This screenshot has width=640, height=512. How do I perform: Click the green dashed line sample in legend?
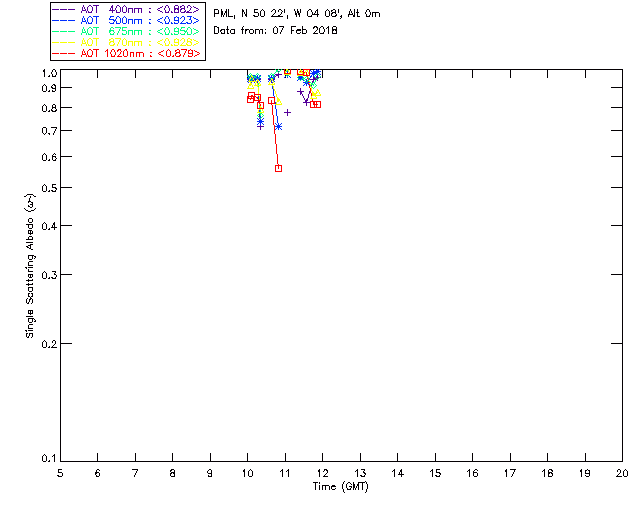(x=64, y=31)
